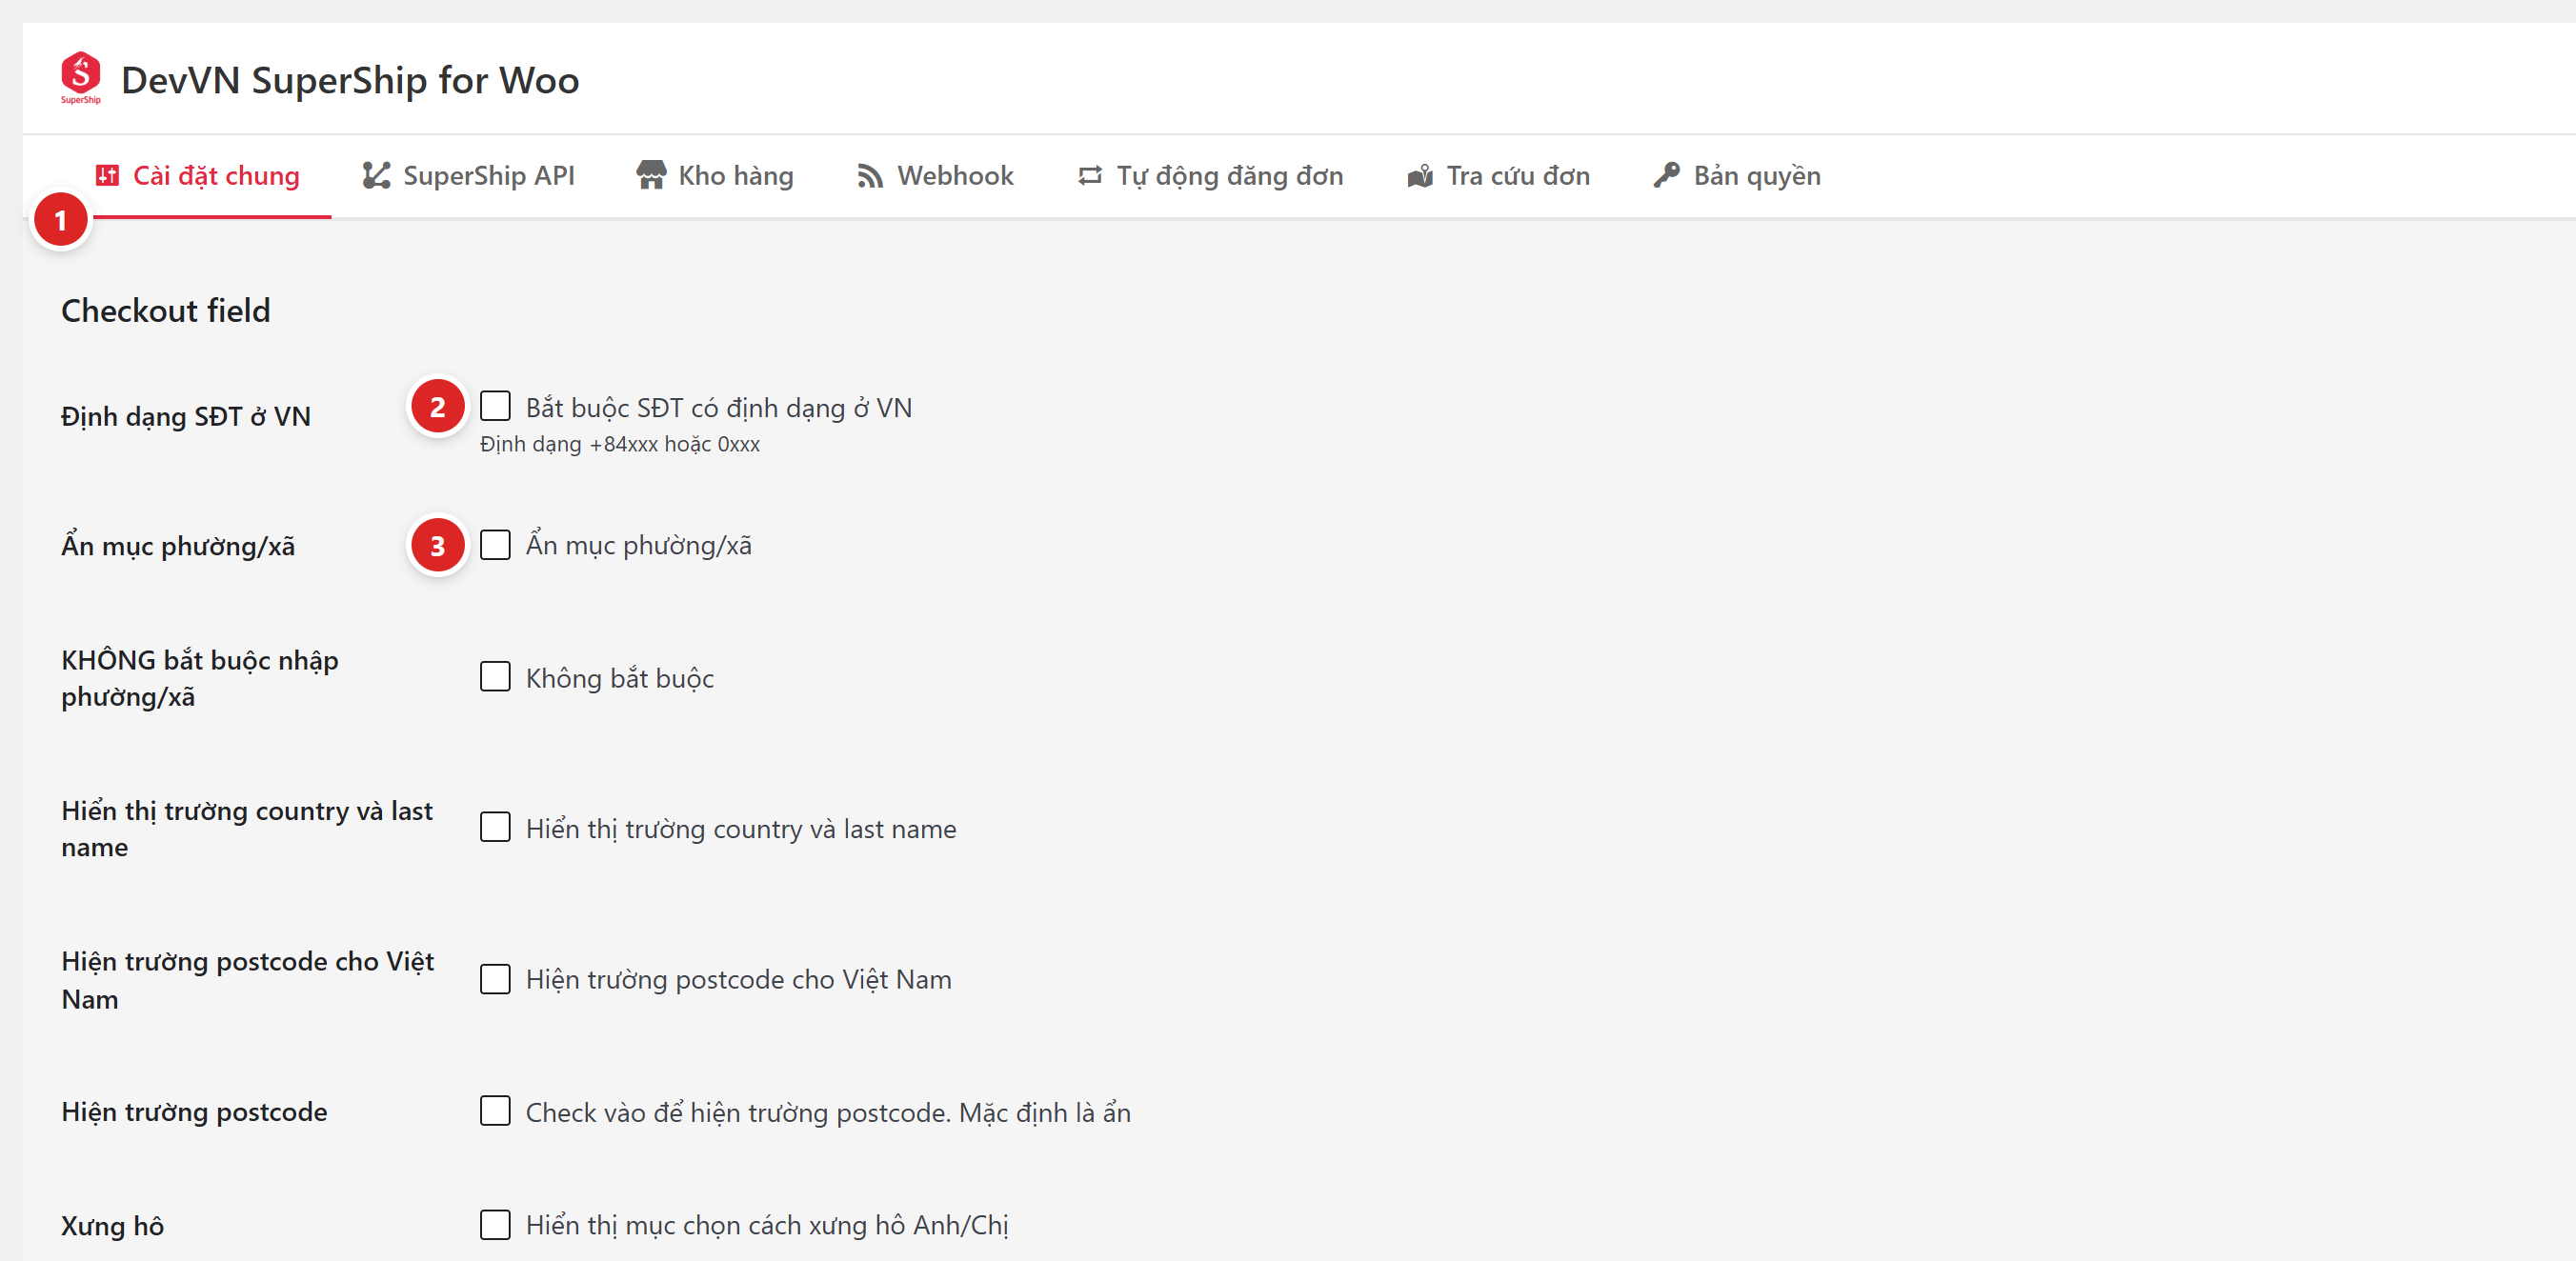Open the Cài đặt chung tab
The width and height of the screenshot is (2576, 1261).
(x=198, y=176)
